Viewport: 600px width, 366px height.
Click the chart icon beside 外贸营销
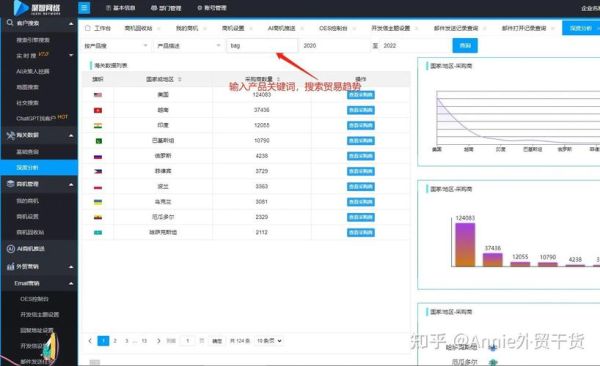click(11, 266)
